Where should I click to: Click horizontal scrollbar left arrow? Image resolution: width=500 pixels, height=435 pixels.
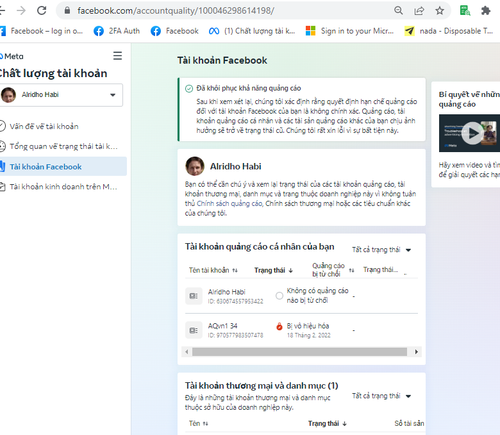(187, 352)
